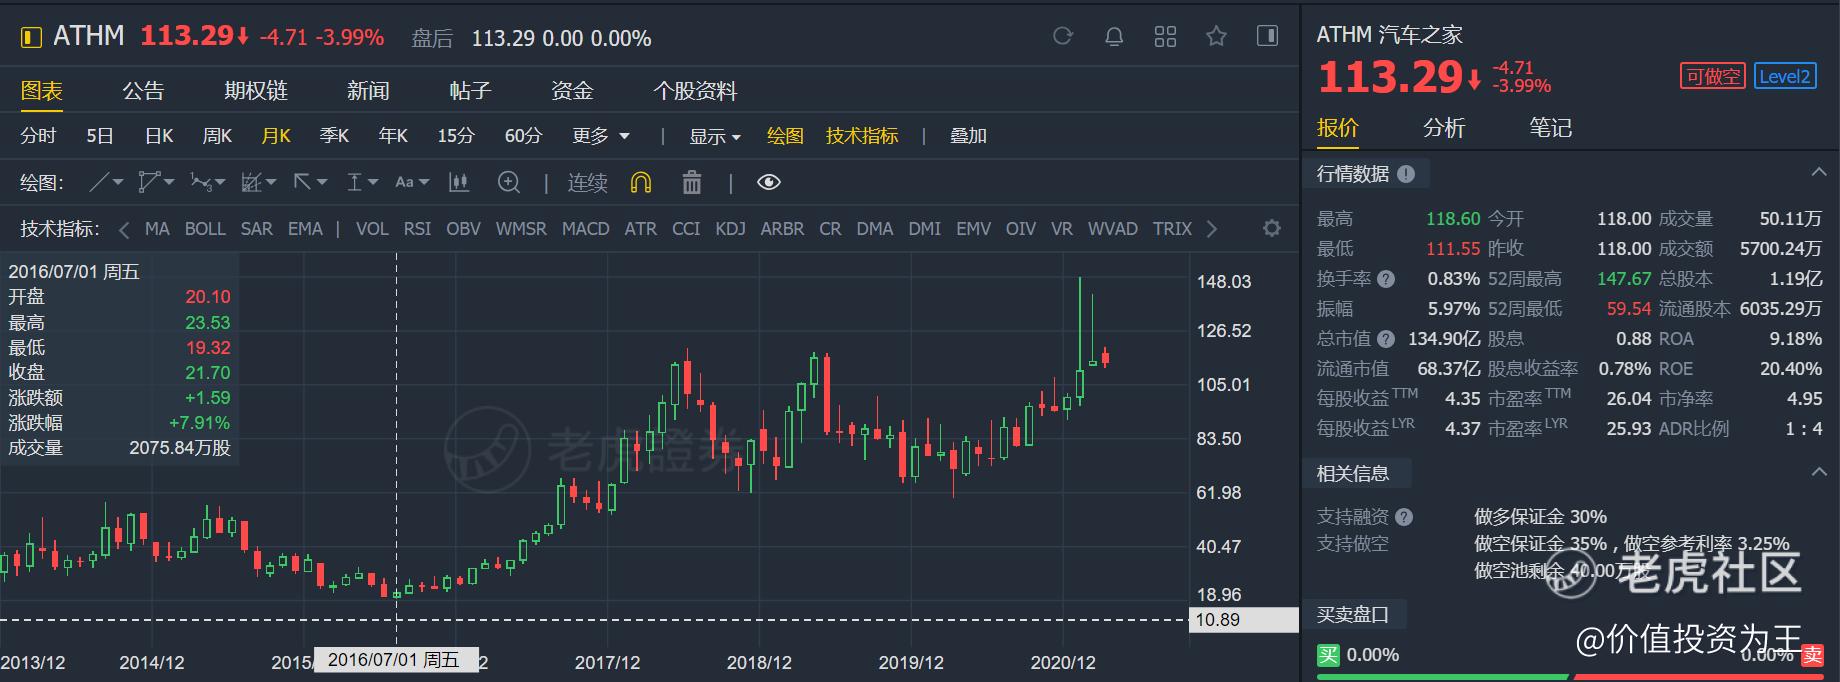Click the 2020/12 date on time axis
Viewport: 1840px width, 682px height.
(1063, 662)
